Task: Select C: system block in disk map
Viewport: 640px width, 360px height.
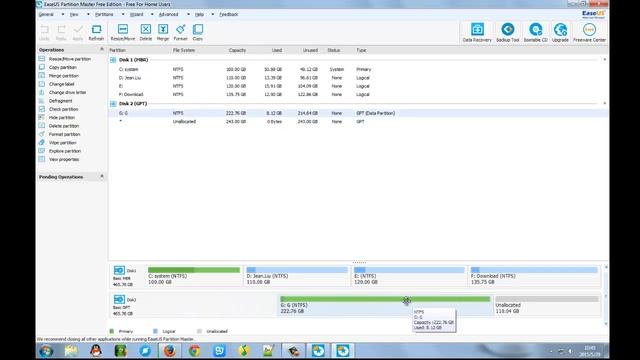Action: pos(194,276)
